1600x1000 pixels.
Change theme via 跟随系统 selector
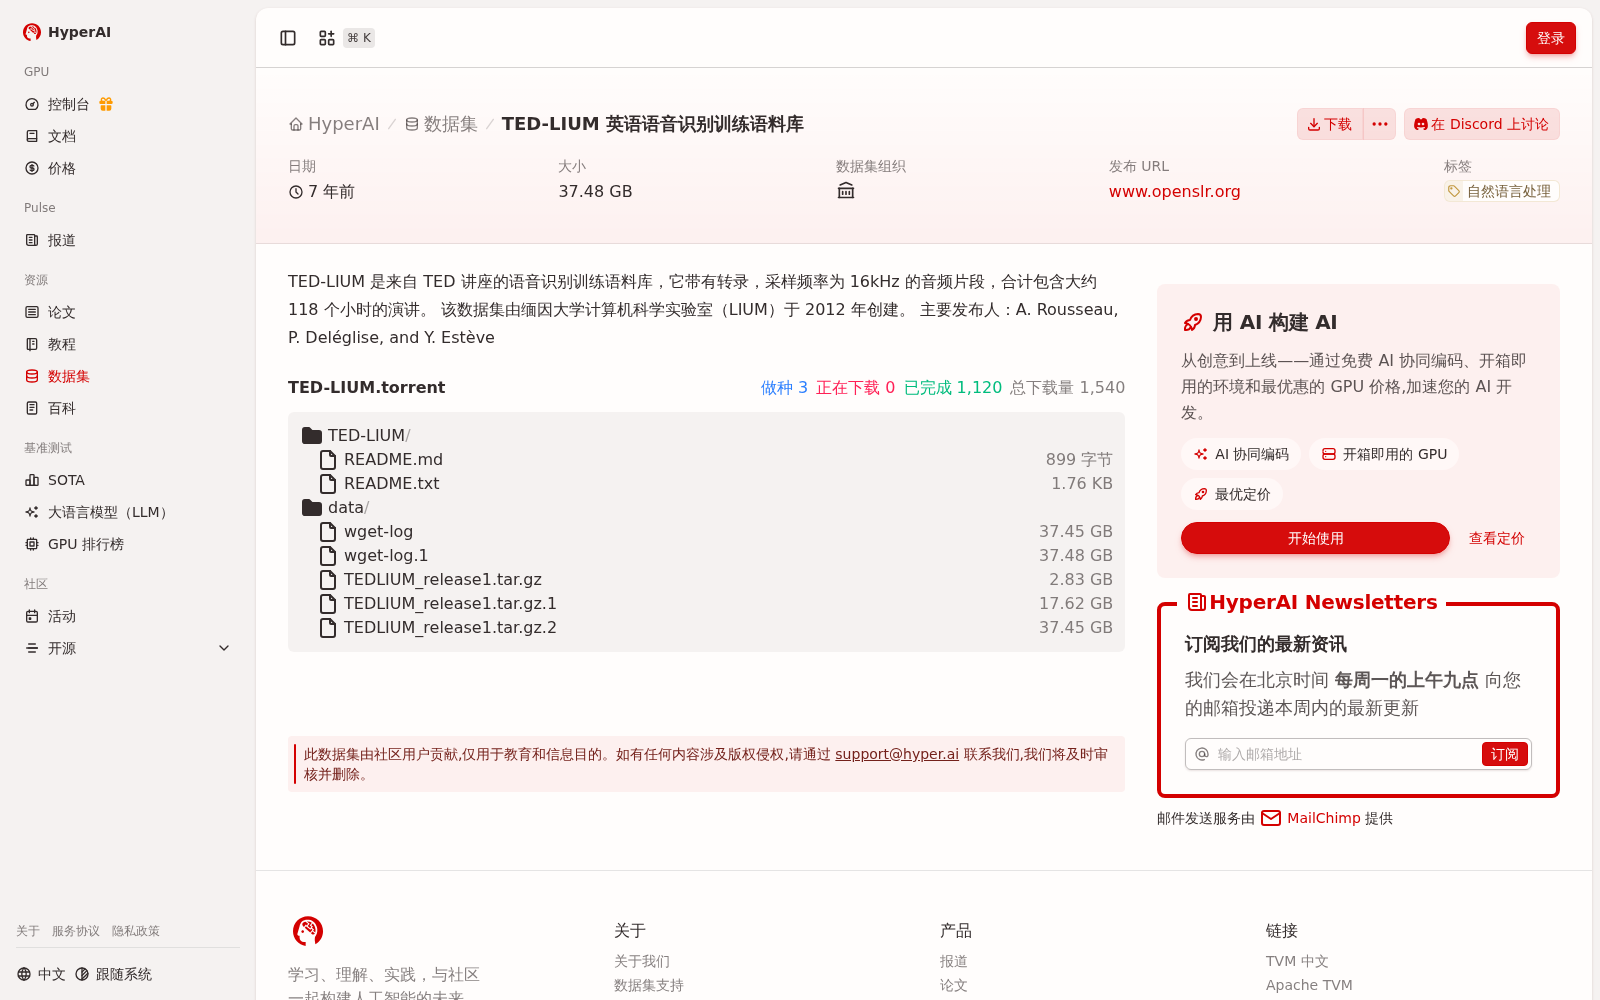point(113,974)
